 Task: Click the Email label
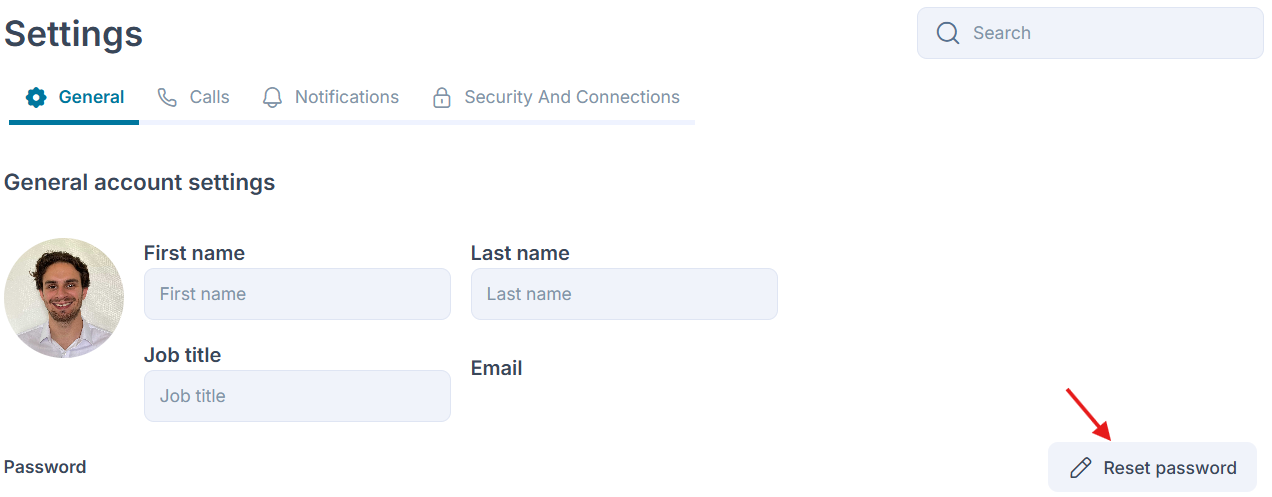coord(496,368)
